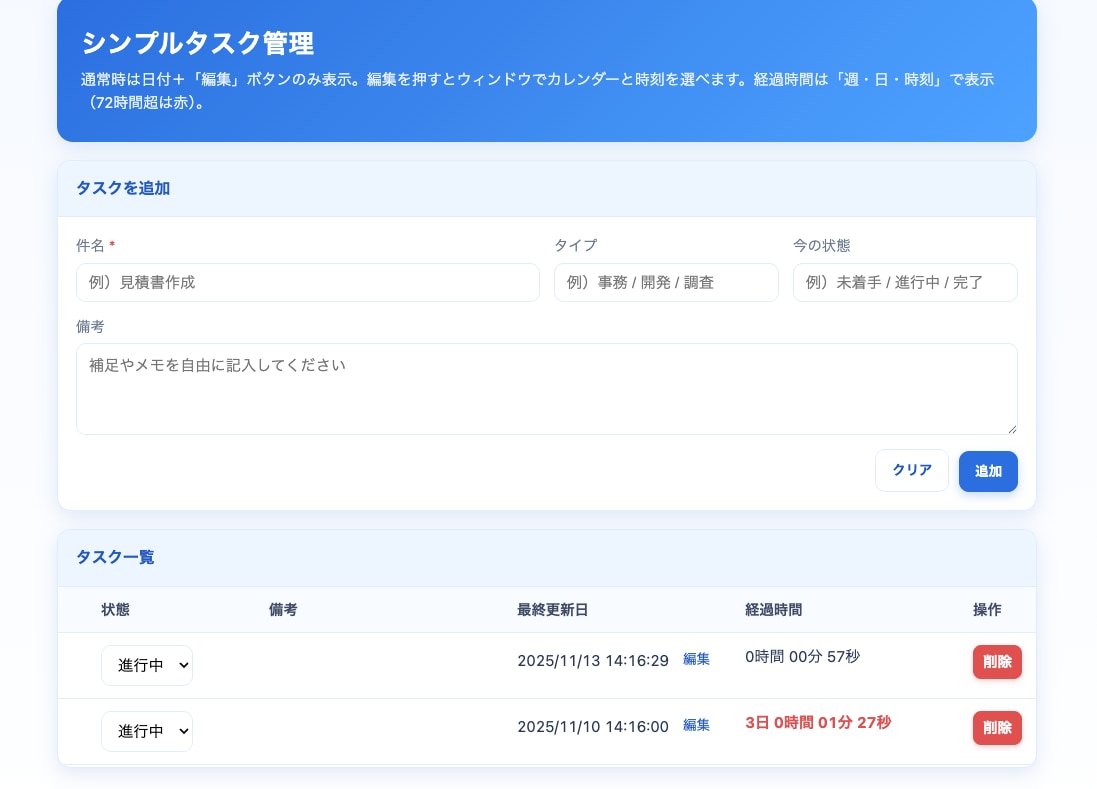This screenshot has width=1097, height=789.
Task: Click the 件名 text field
Action: pyautogui.click(x=307, y=283)
